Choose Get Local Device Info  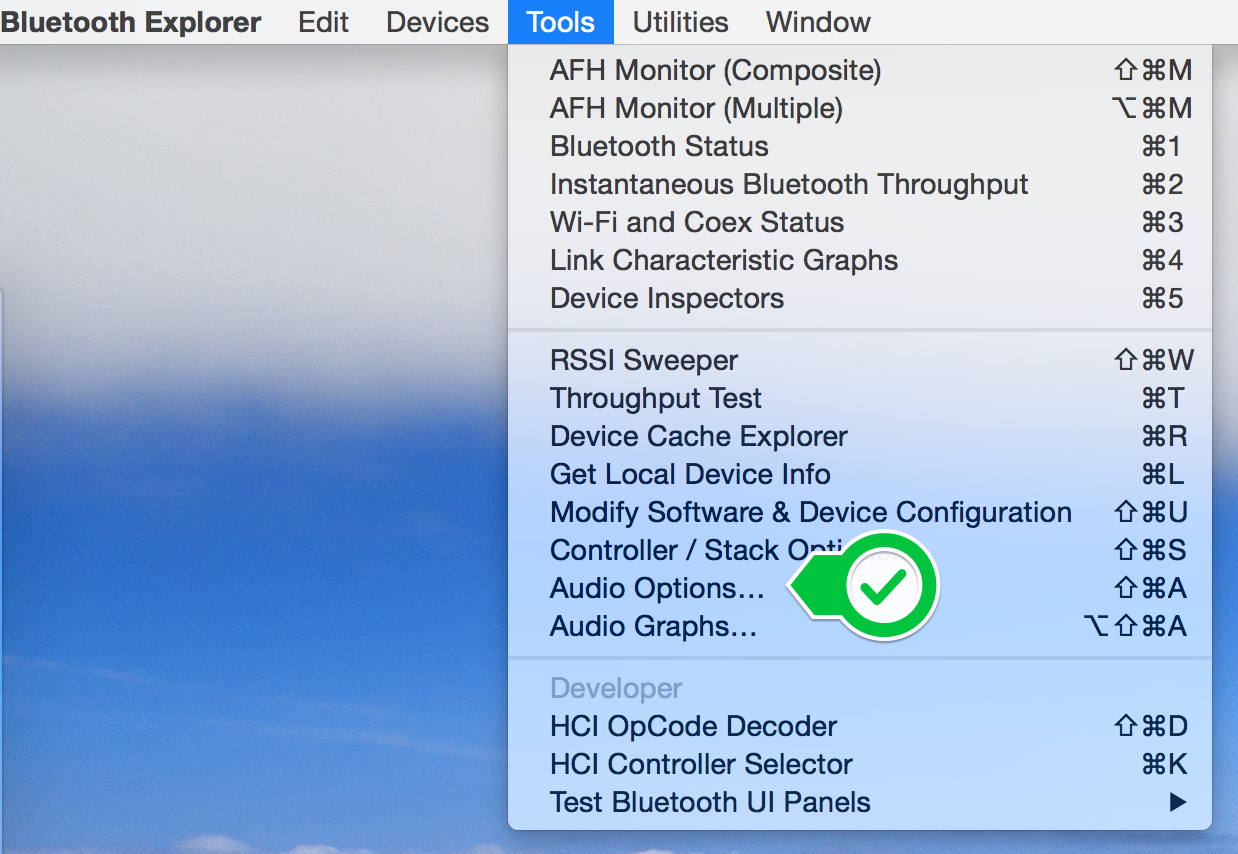pos(860,474)
